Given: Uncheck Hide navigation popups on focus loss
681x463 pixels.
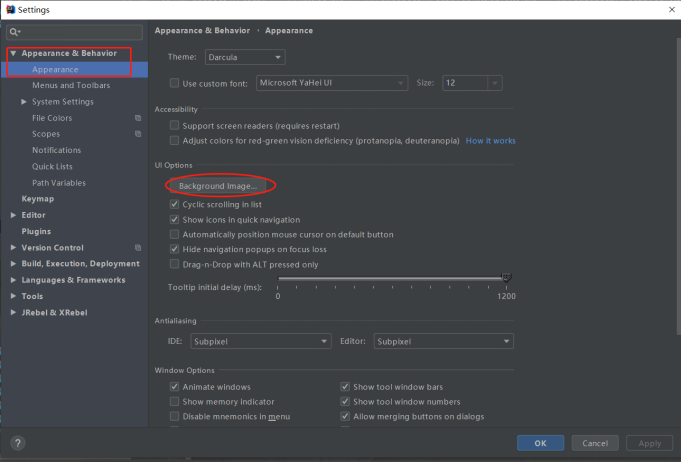Looking at the screenshot, I should pos(174,249).
